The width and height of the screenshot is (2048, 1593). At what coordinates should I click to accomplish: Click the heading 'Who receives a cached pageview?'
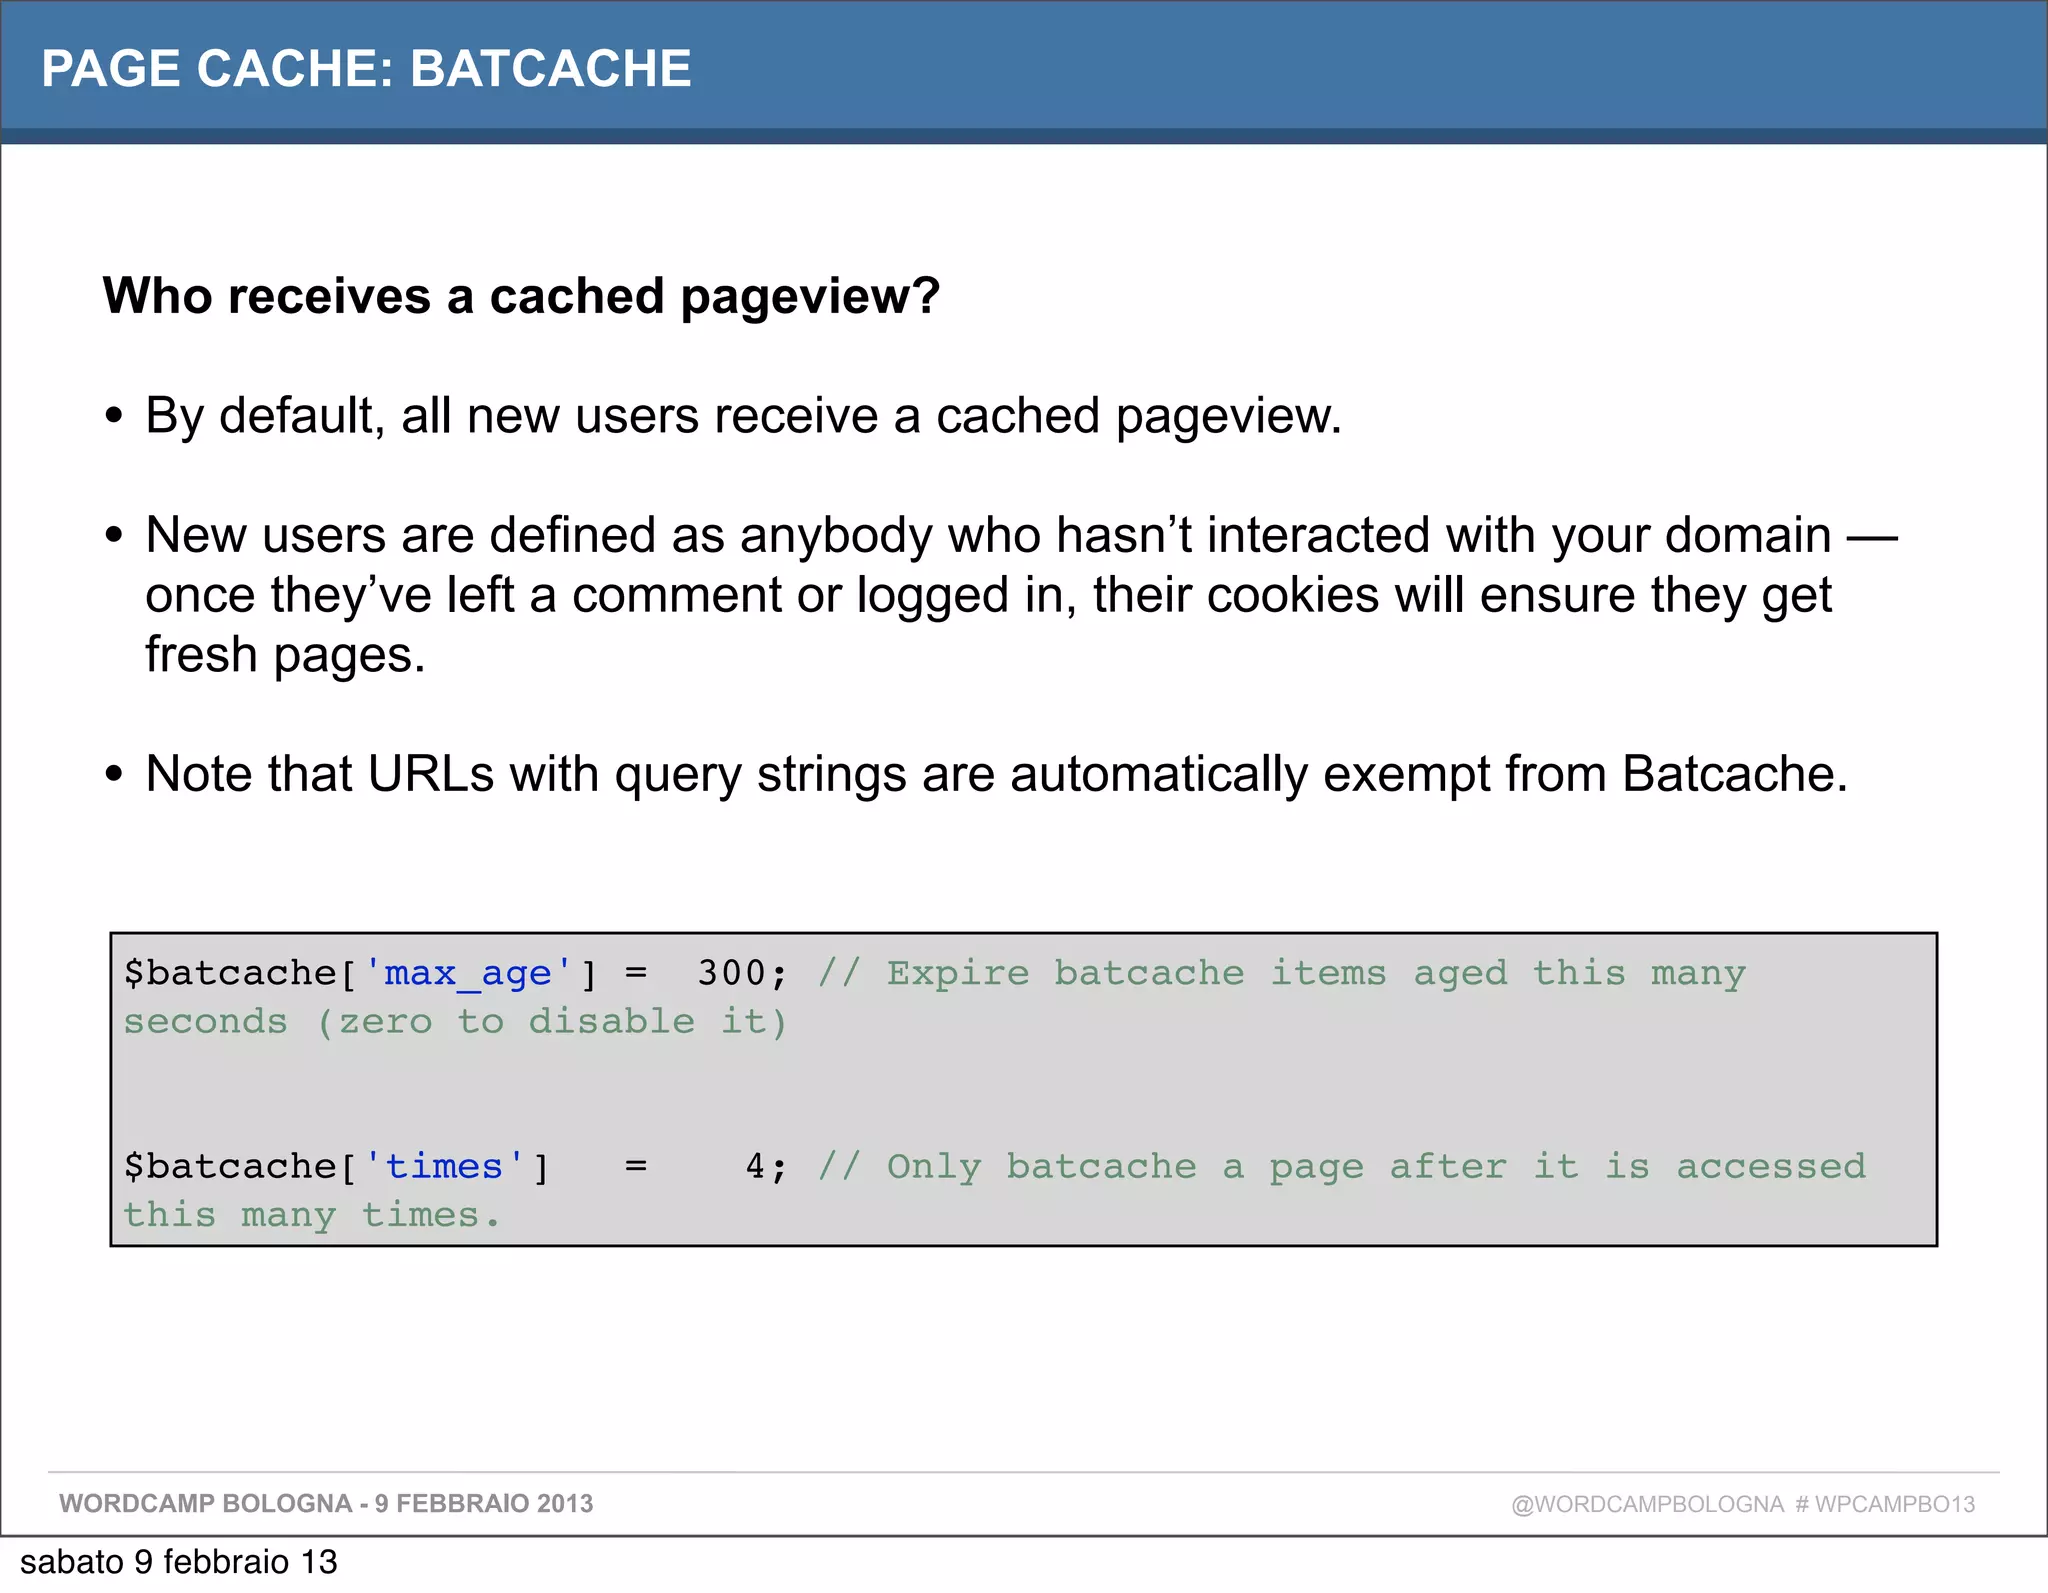521,296
